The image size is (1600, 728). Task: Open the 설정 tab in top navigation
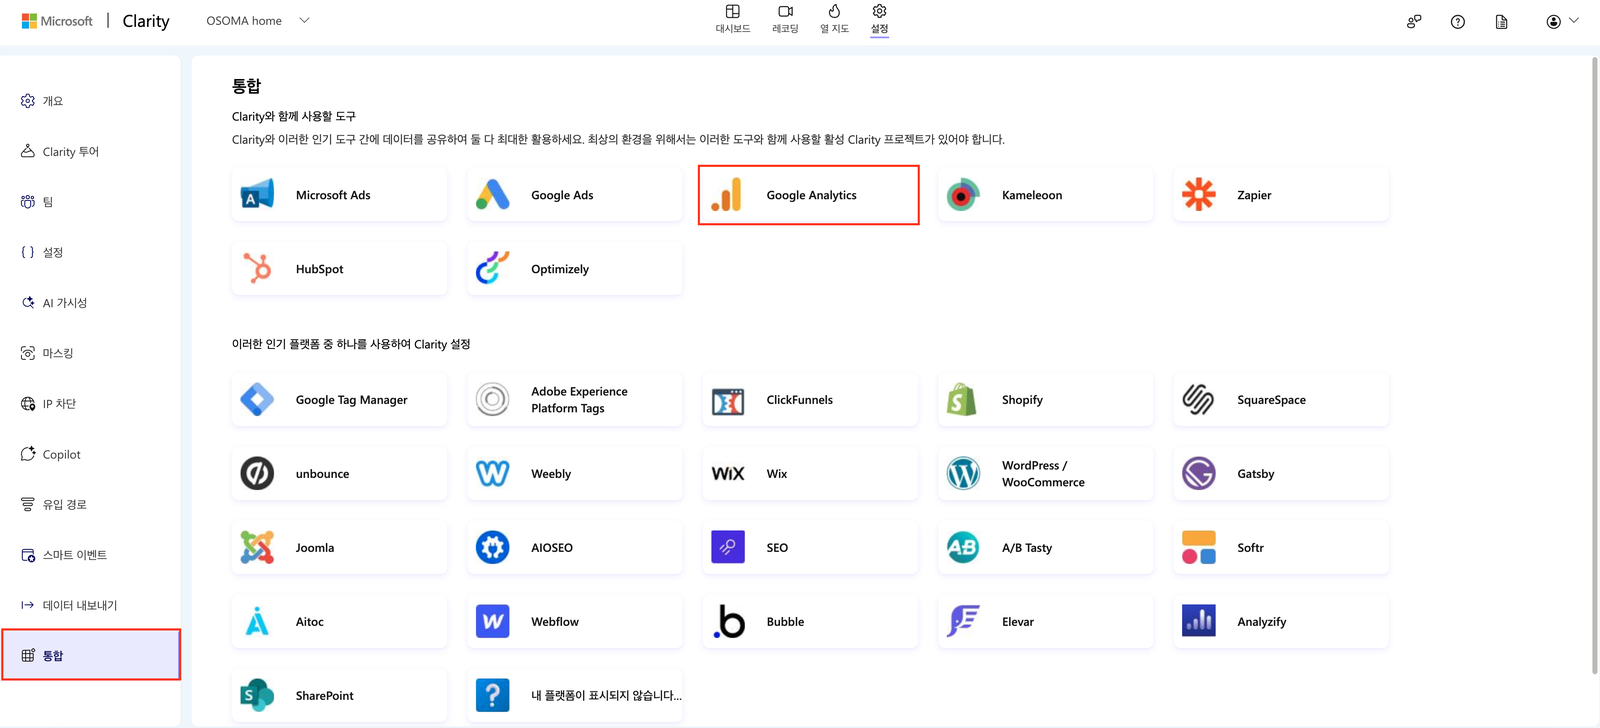(879, 19)
